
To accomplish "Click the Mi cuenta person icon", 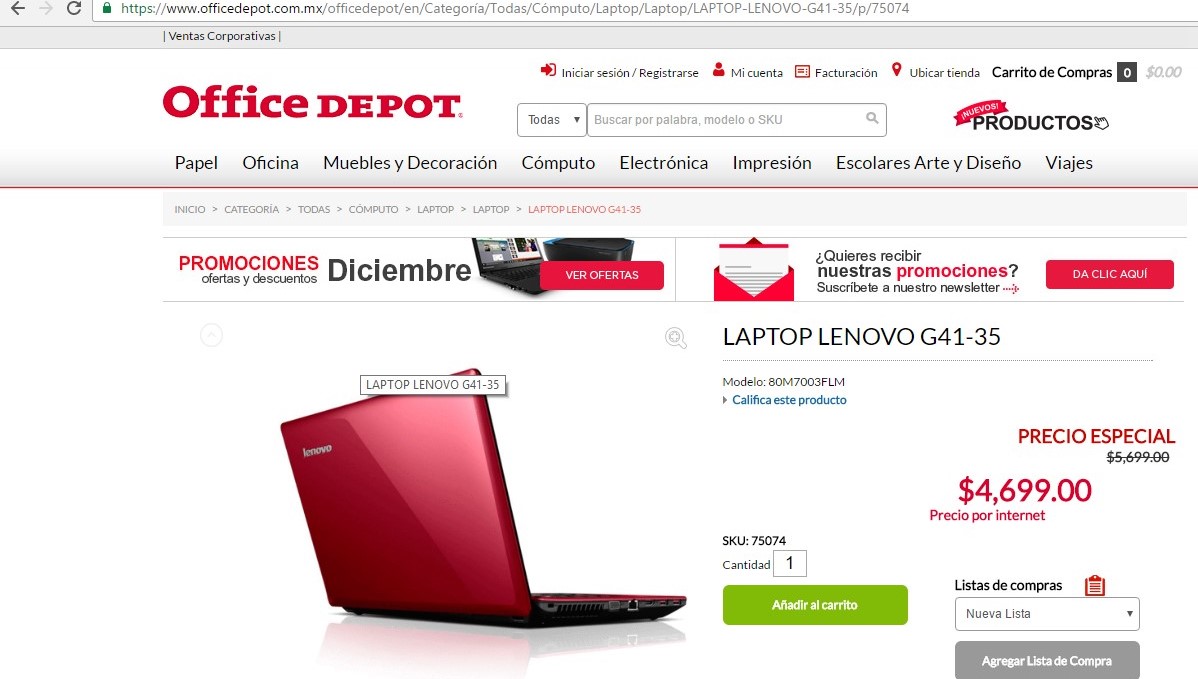I will click(x=718, y=70).
